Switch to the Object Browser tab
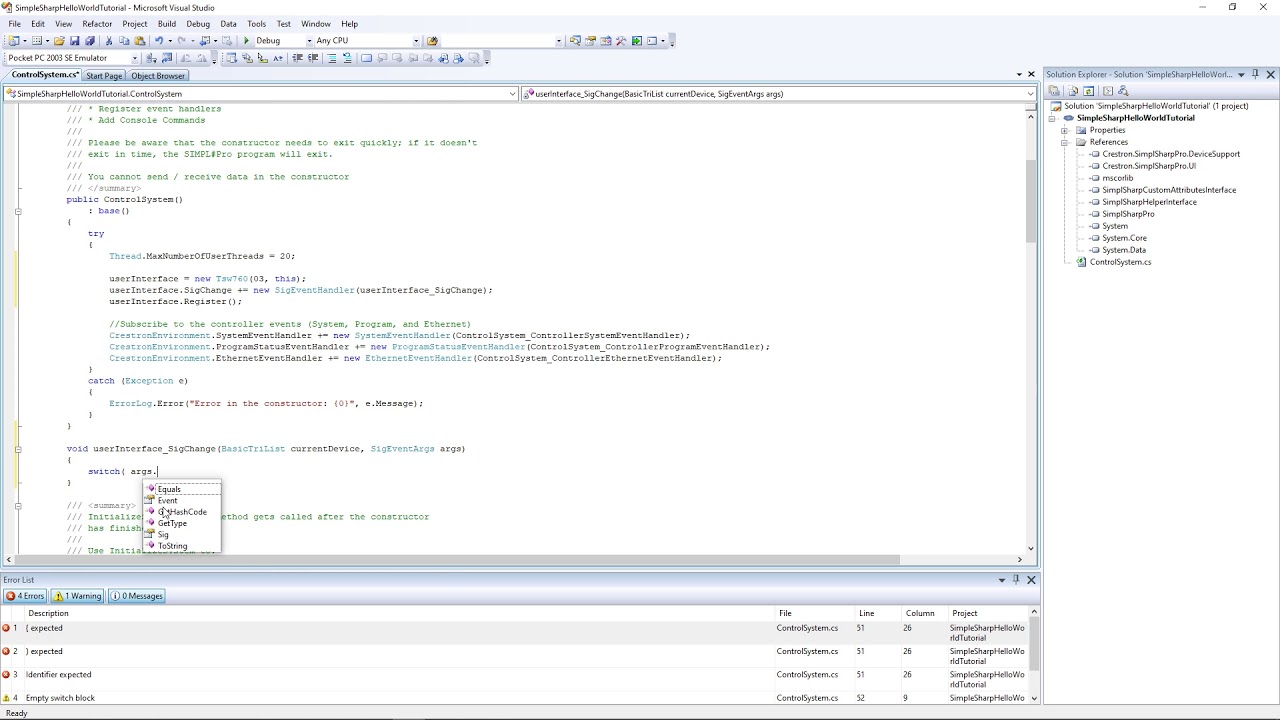 point(157,76)
